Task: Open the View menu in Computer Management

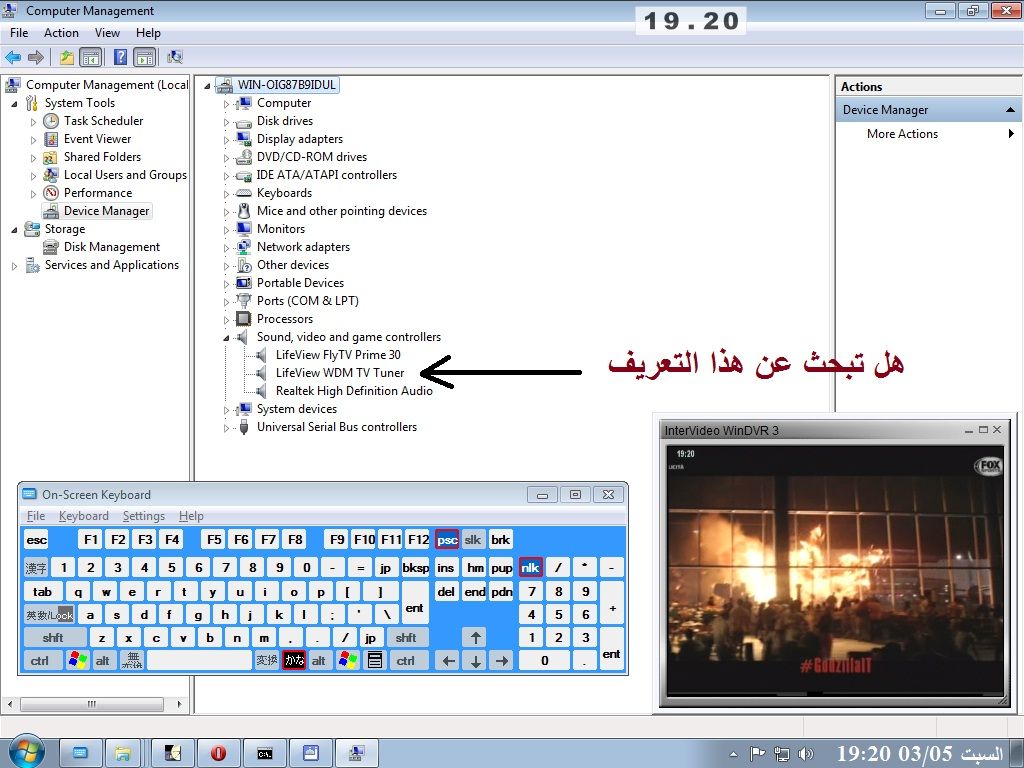Action: pyautogui.click(x=107, y=33)
